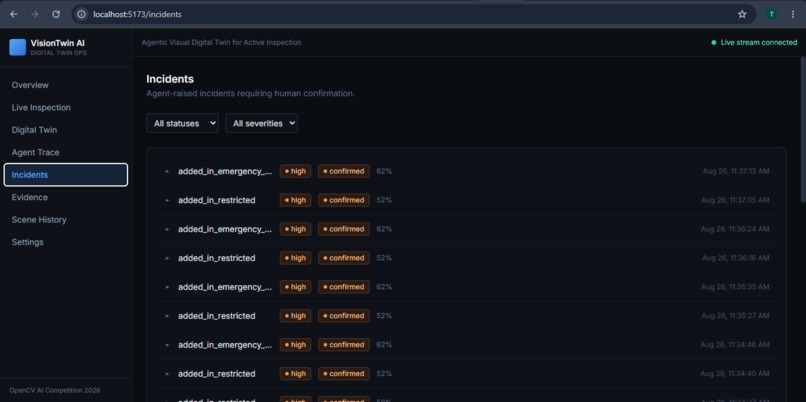806x402 pixels.
Task: Expand the incident from 11:37:05 AM
Action: coord(167,200)
